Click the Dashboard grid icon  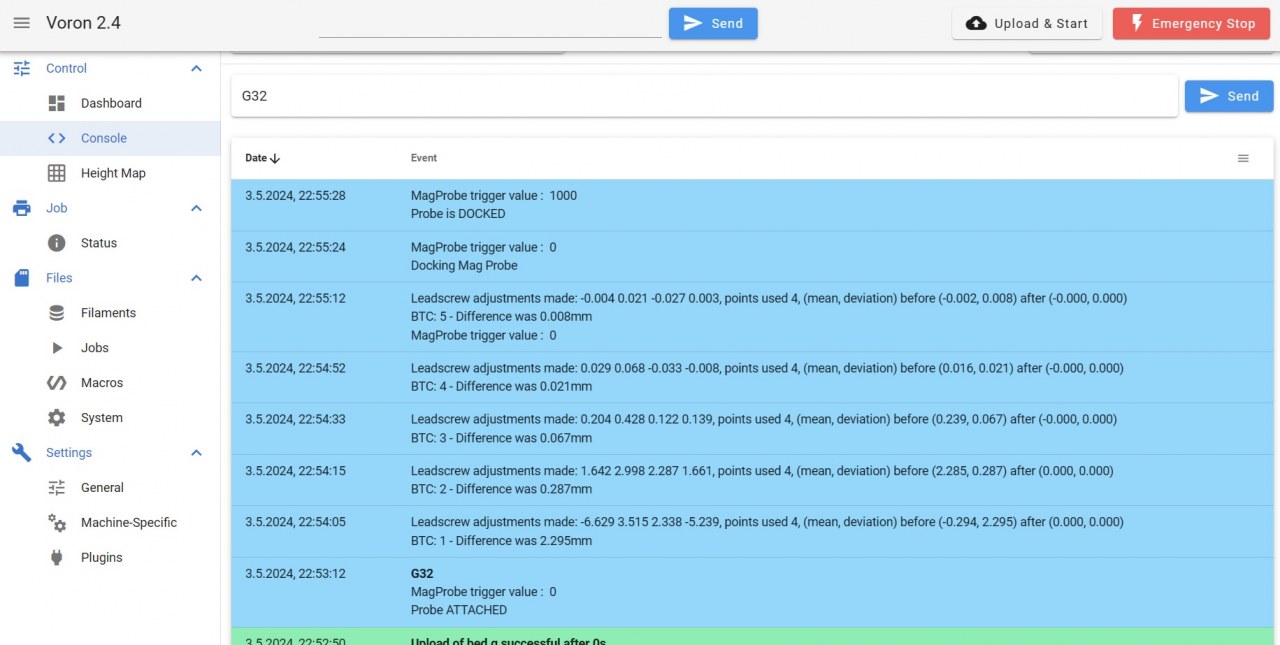coord(57,103)
